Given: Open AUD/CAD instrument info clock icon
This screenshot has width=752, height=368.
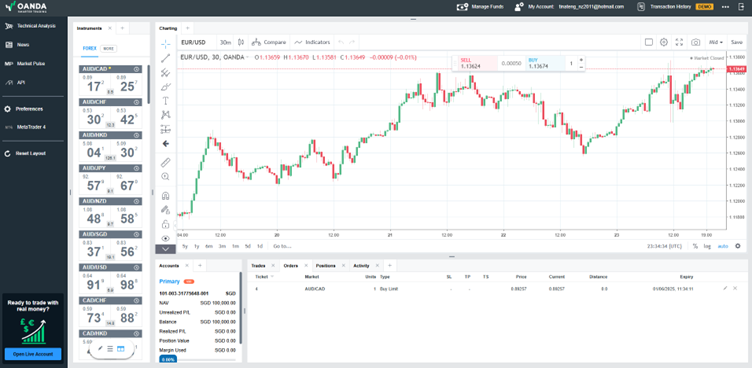Looking at the screenshot, I should click(137, 70).
